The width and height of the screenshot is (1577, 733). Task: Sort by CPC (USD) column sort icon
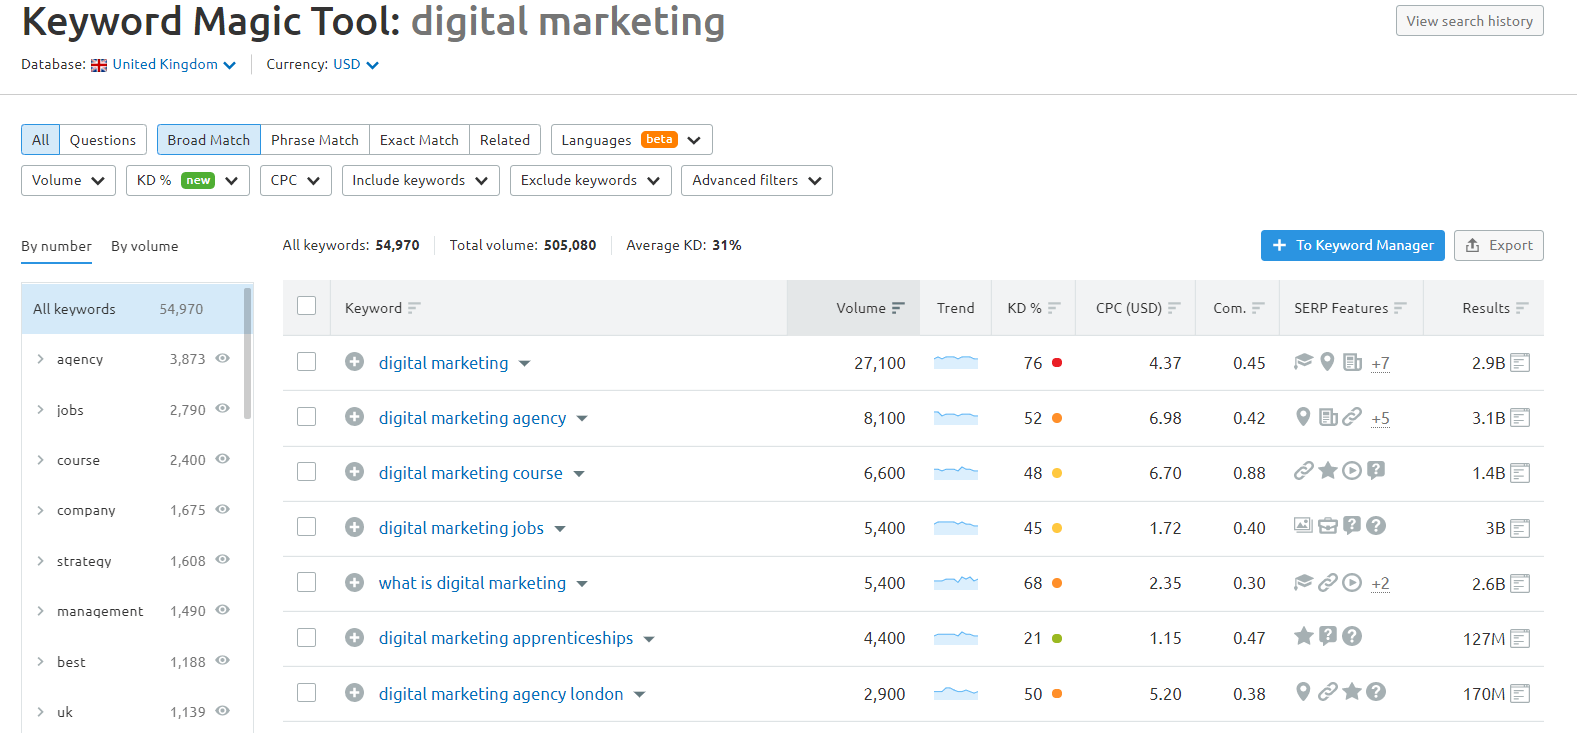point(1174,308)
